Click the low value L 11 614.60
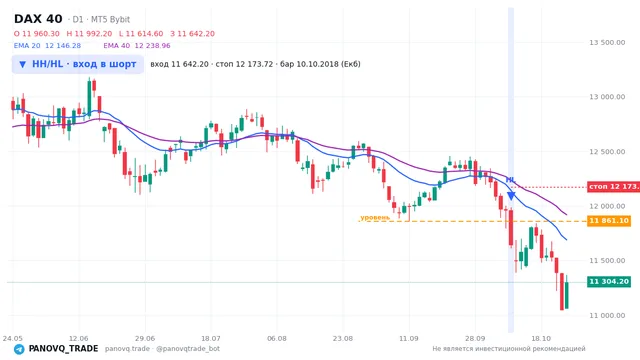The width and height of the screenshot is (640, 360). 141,33
